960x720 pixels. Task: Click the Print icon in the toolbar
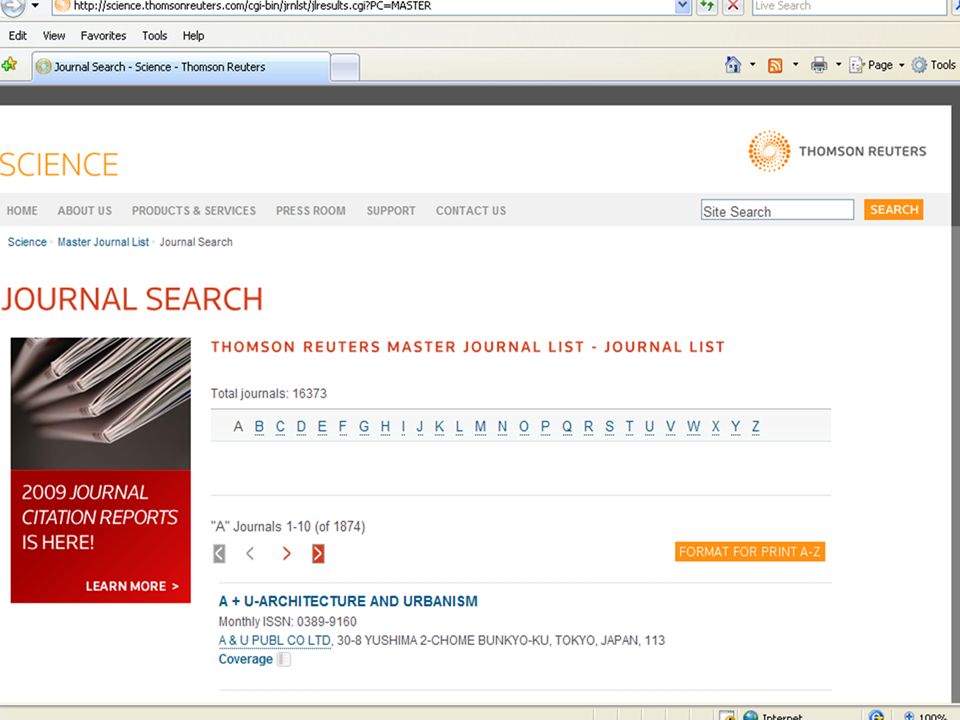tap(819, 65)
